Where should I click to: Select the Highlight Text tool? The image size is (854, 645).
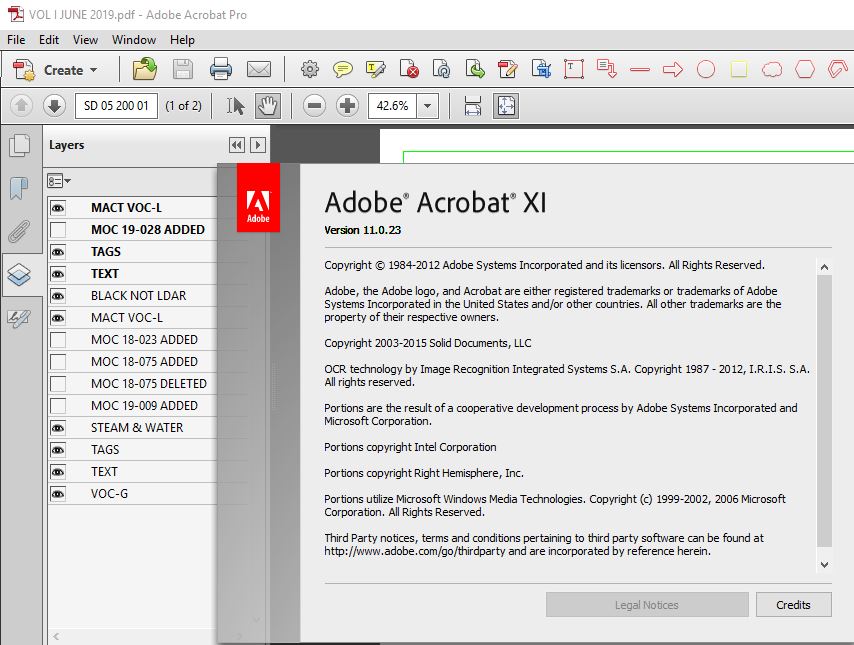point(376,70)
